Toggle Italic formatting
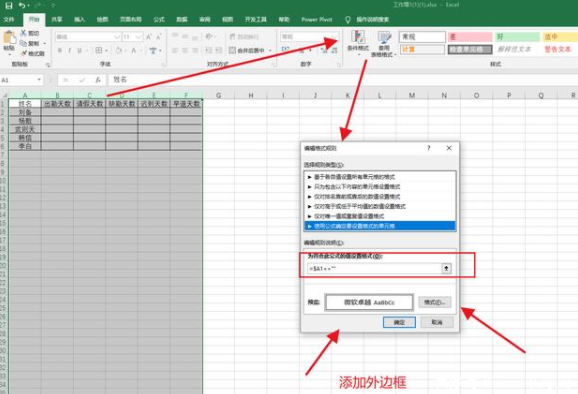578x394 pixels. tap(69, 50)
